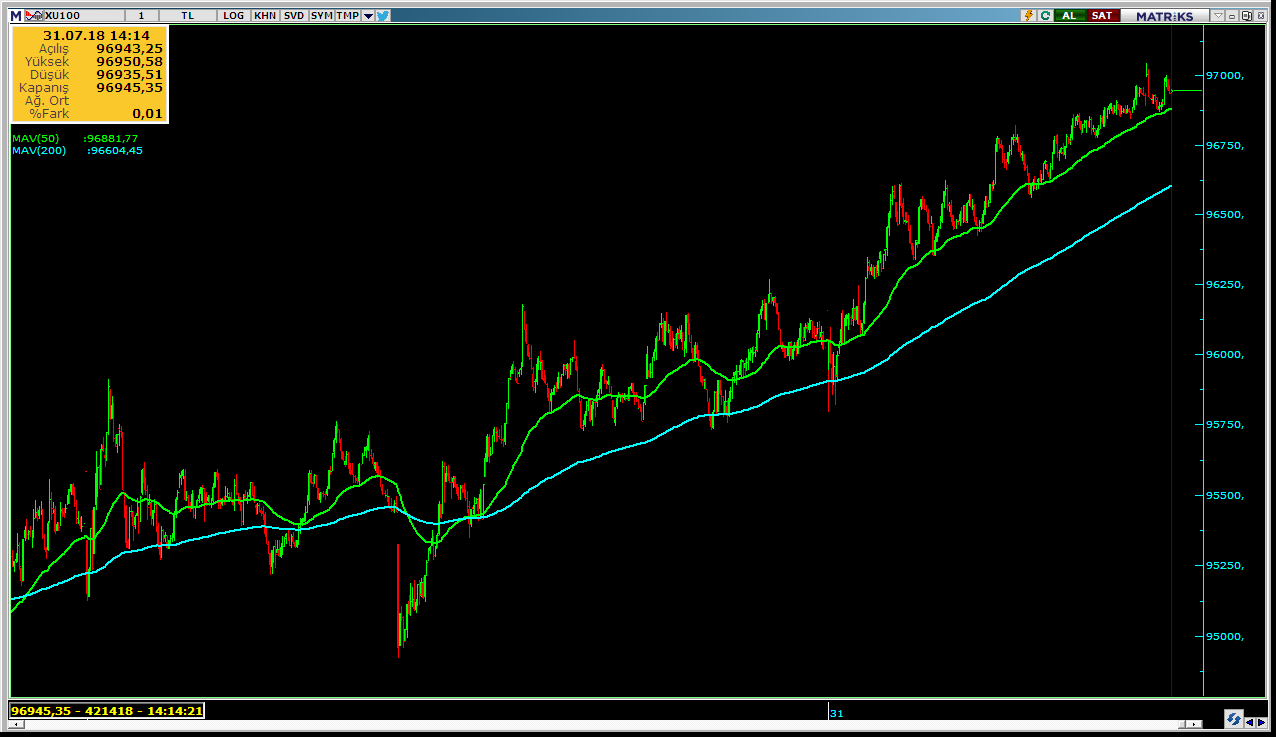
Task: Click the green C refresh icon
Action: 1045,15
